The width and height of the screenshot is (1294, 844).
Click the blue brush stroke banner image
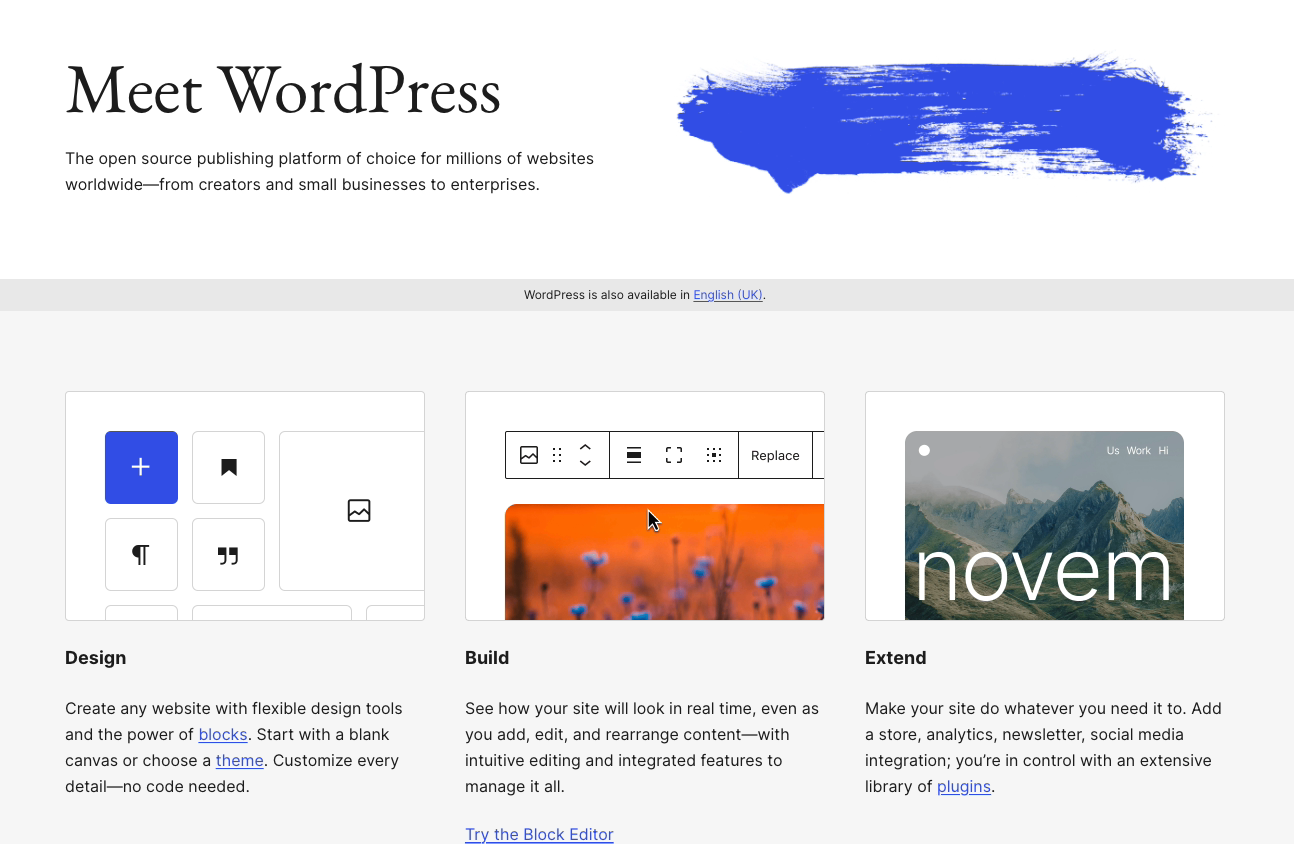[944, 122]
